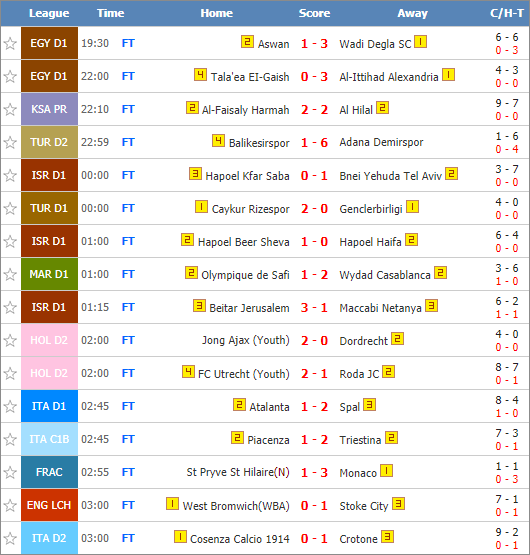Click the 9 - 7 corners for Al Hilal match

(x=507, y=103)
